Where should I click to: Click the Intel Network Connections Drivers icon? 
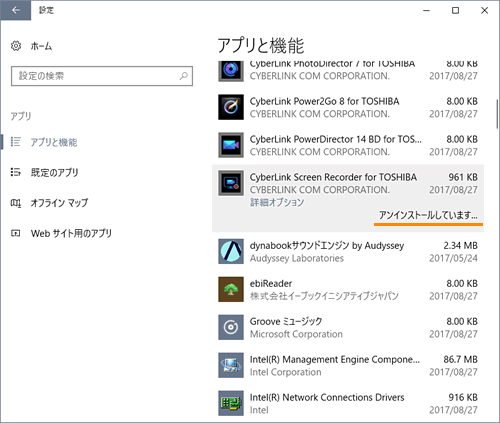click(x=231, y=403)
